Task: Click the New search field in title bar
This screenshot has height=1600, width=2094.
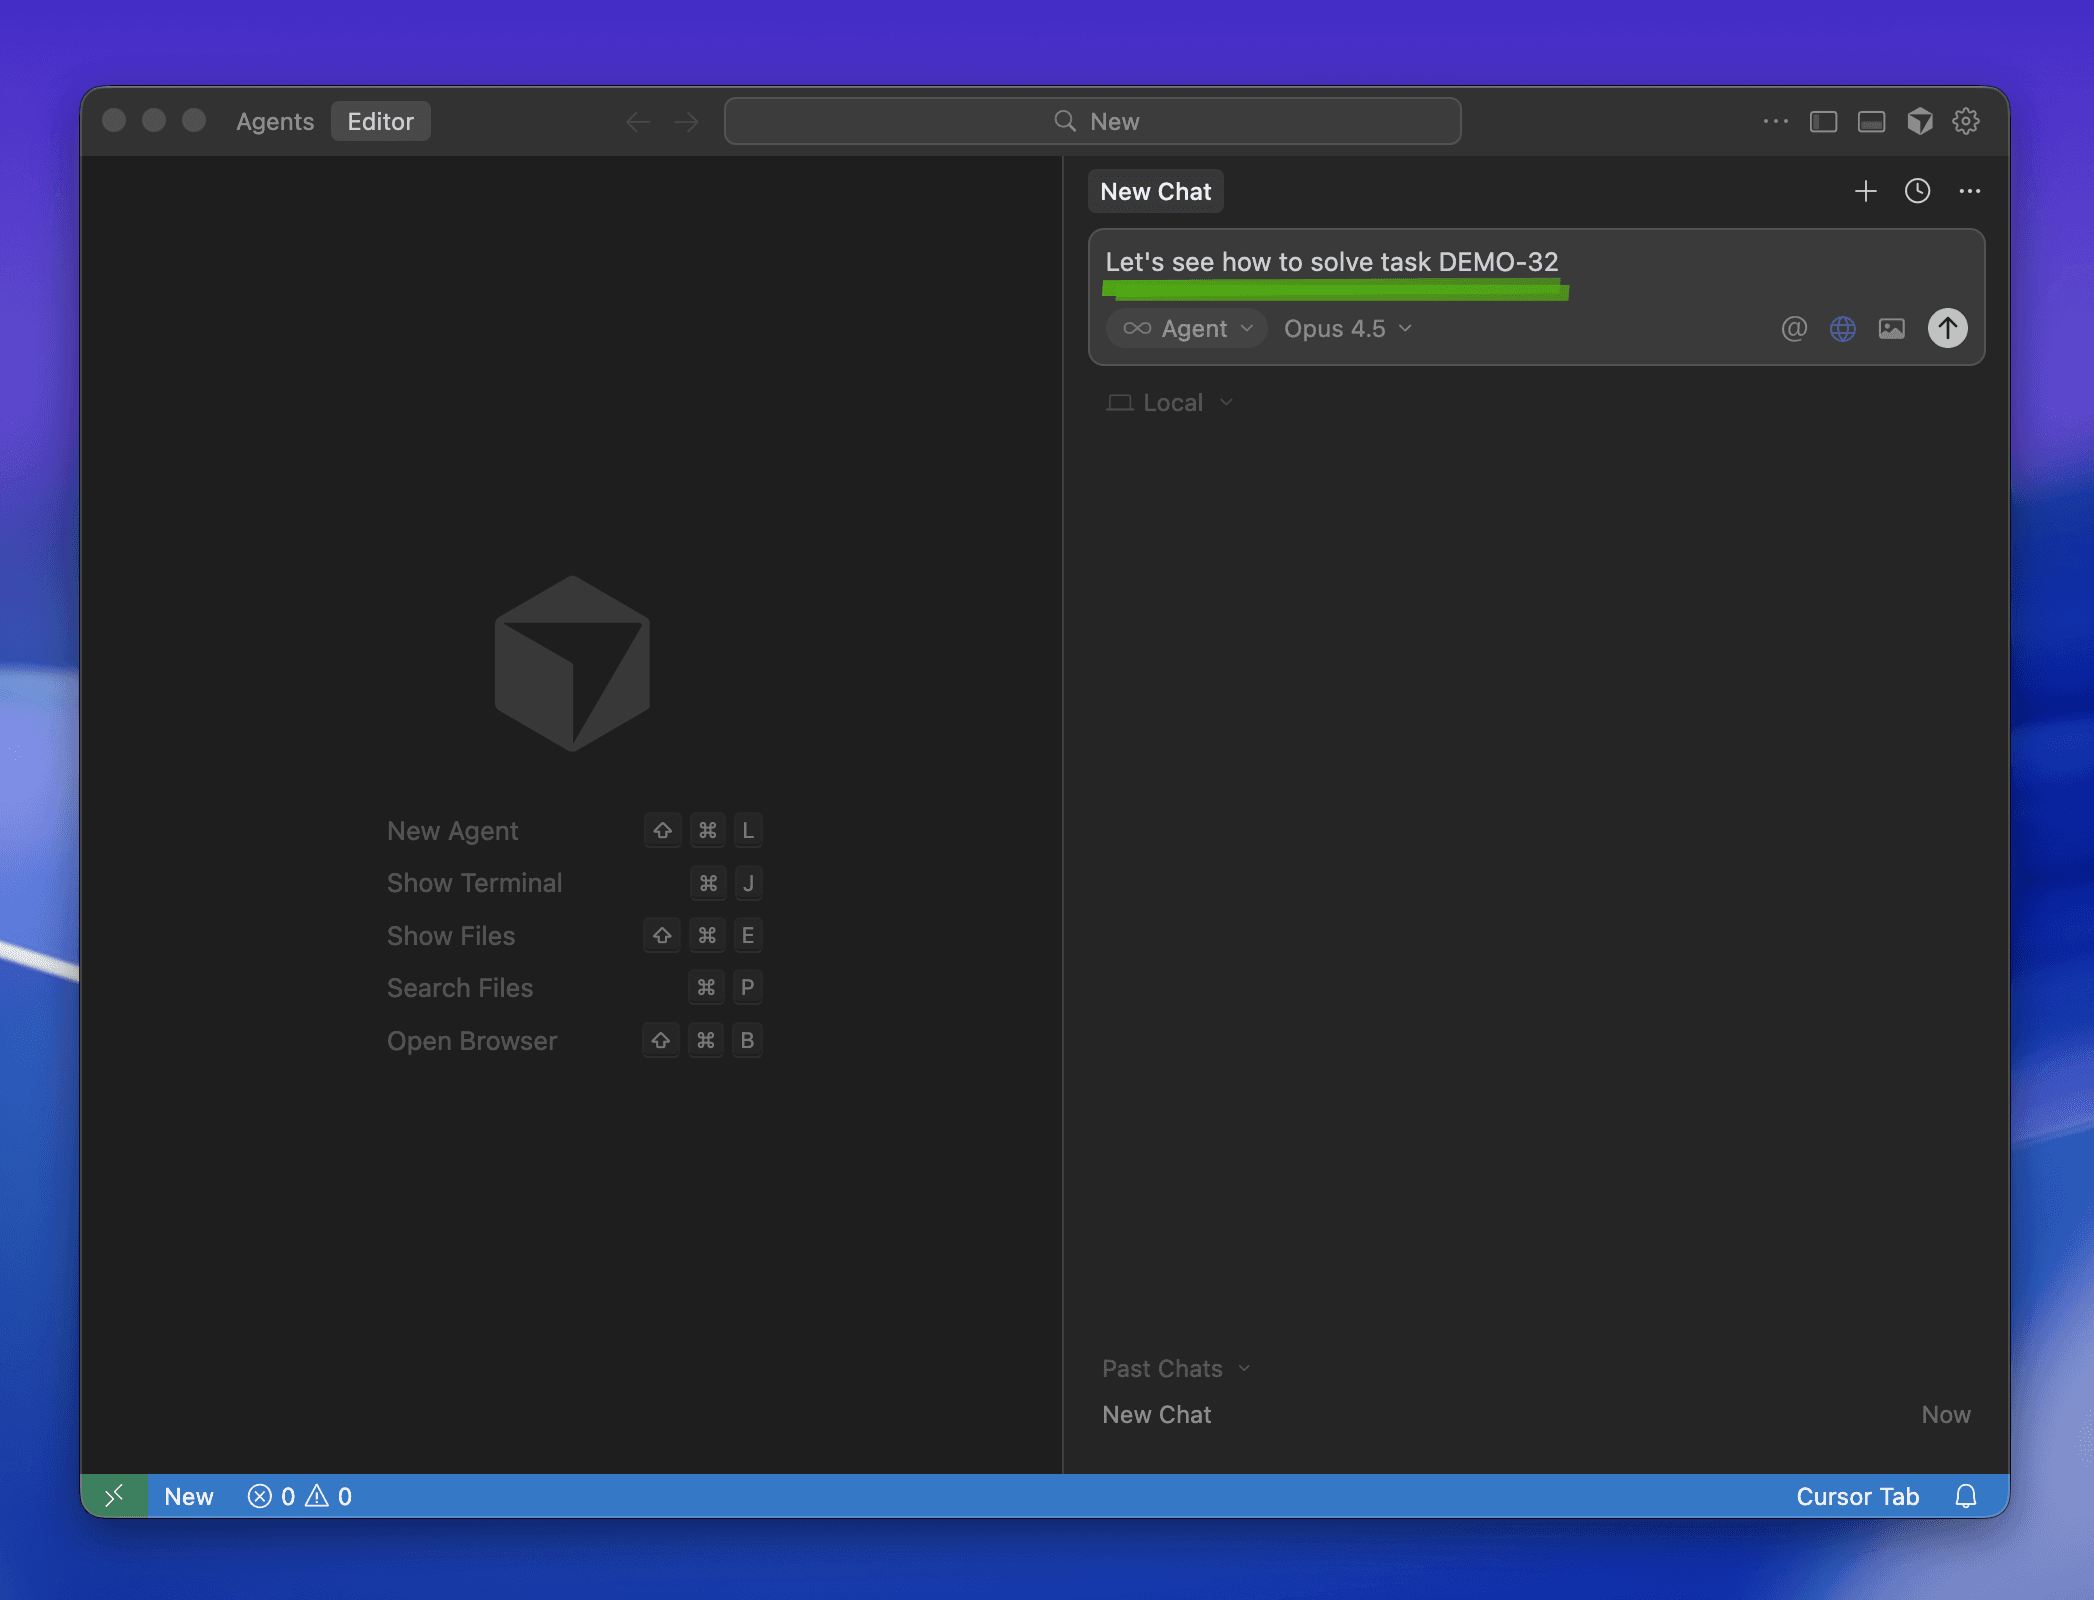Action: 1092,121
